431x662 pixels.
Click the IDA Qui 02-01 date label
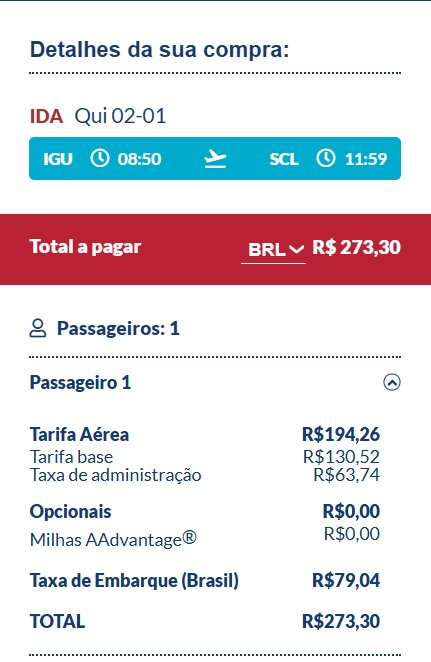[x=98, y=116]
